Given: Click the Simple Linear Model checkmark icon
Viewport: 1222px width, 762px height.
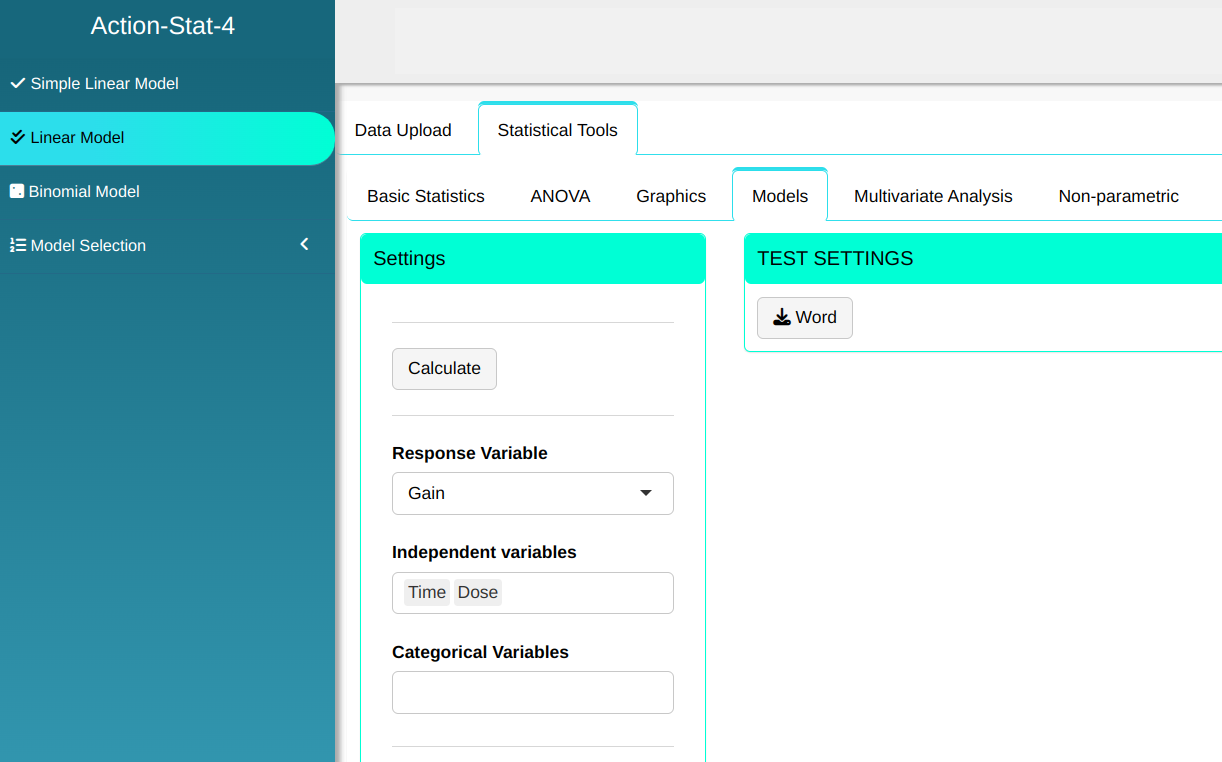Looking at the screenshot, I should (x=18, y=83).
